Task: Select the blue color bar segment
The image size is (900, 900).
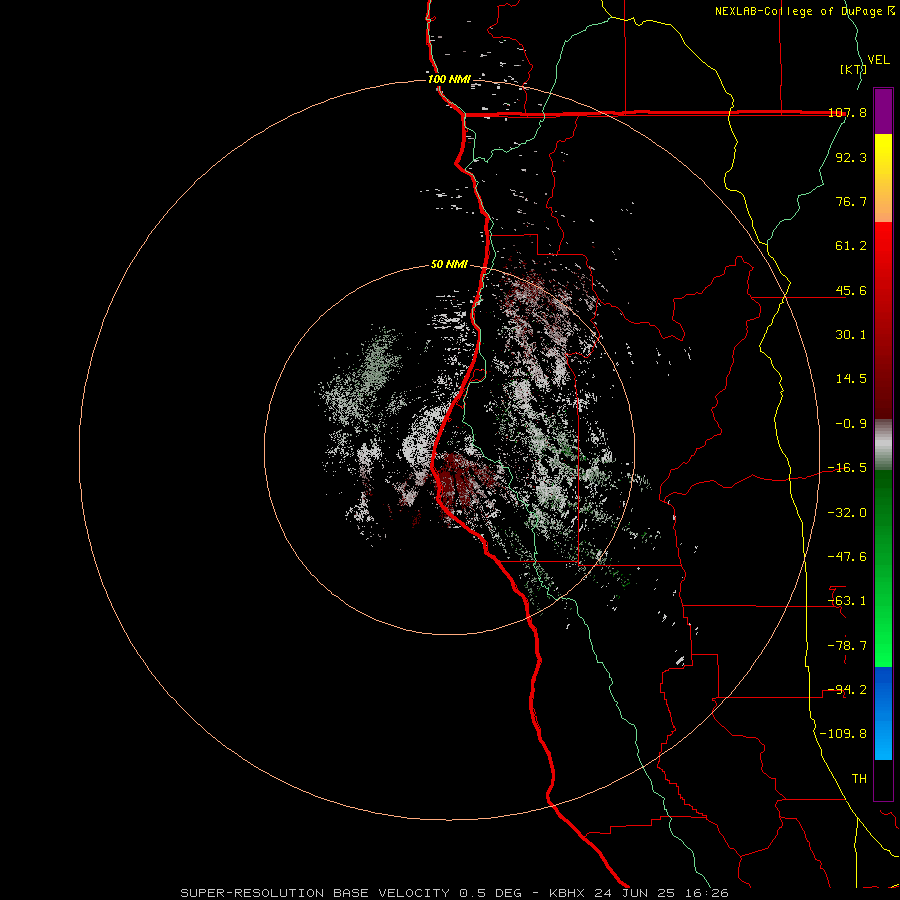Action: point(883,713)
